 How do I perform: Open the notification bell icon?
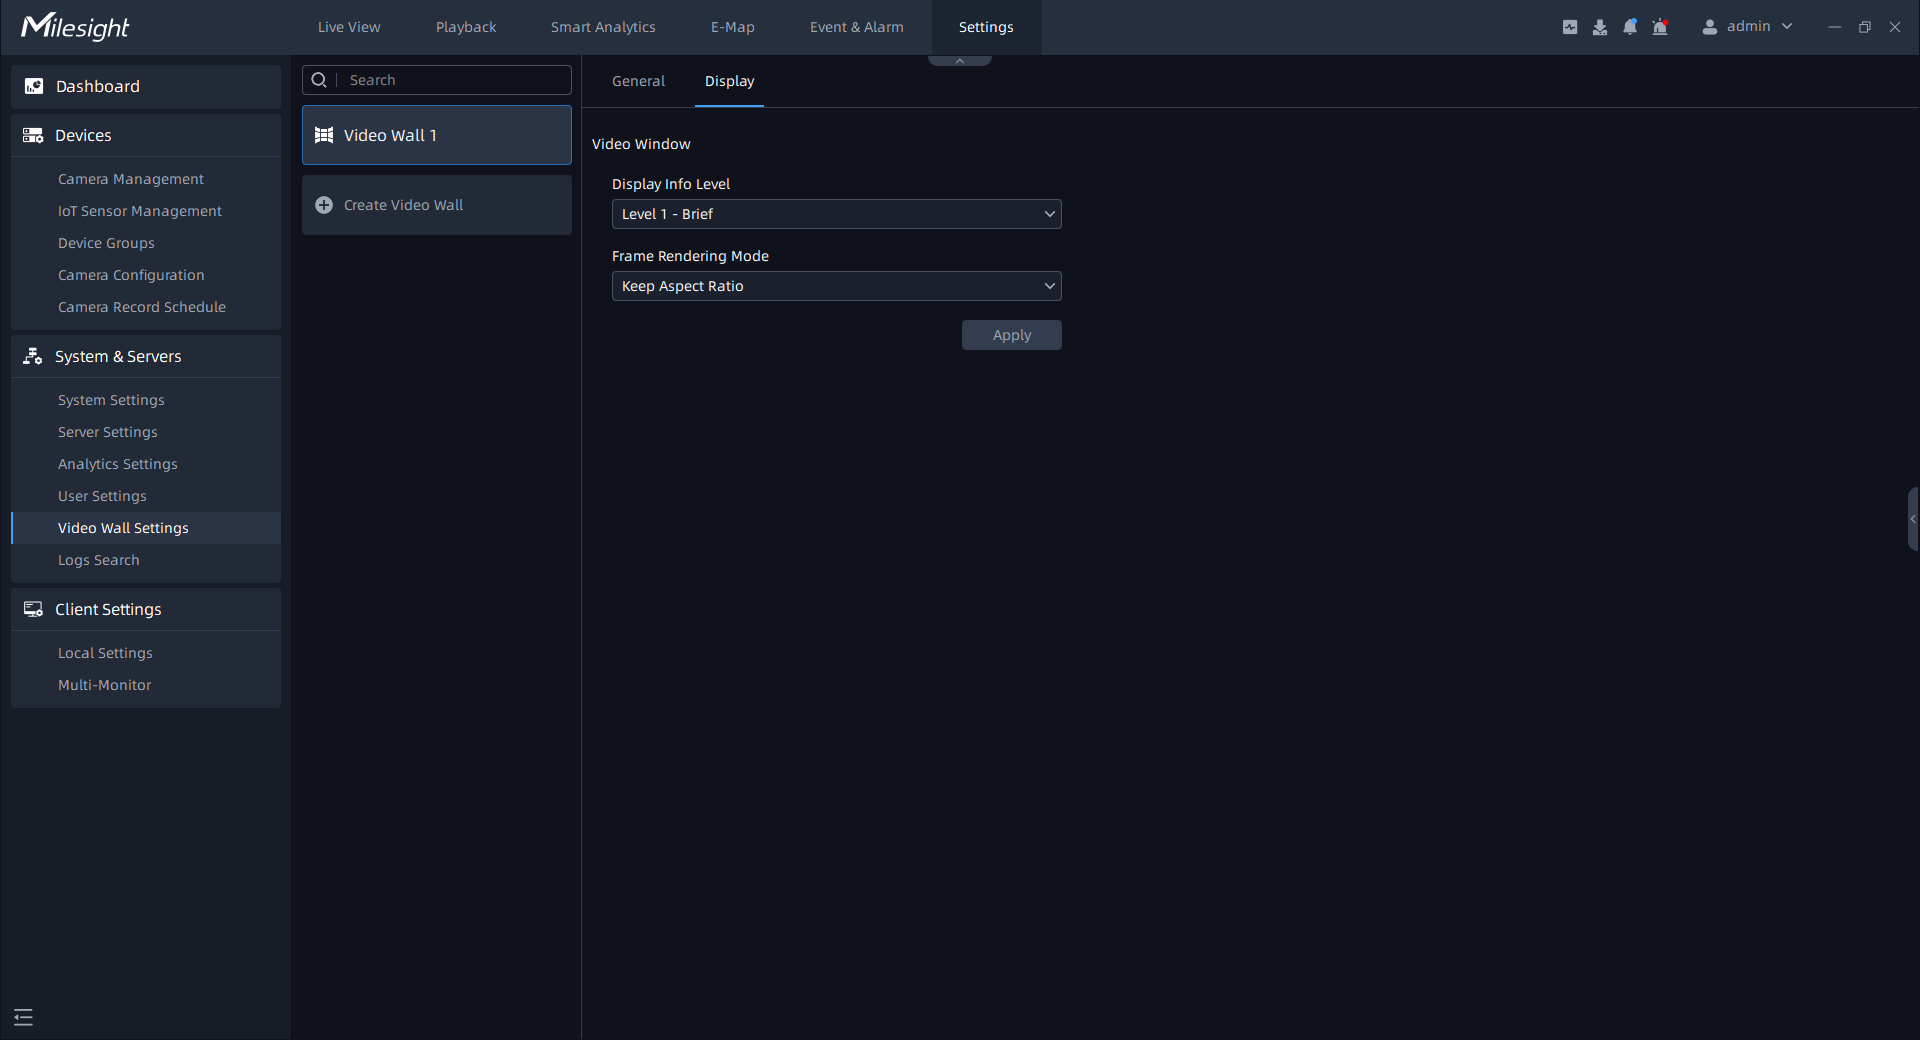[x=1630, y=27]
